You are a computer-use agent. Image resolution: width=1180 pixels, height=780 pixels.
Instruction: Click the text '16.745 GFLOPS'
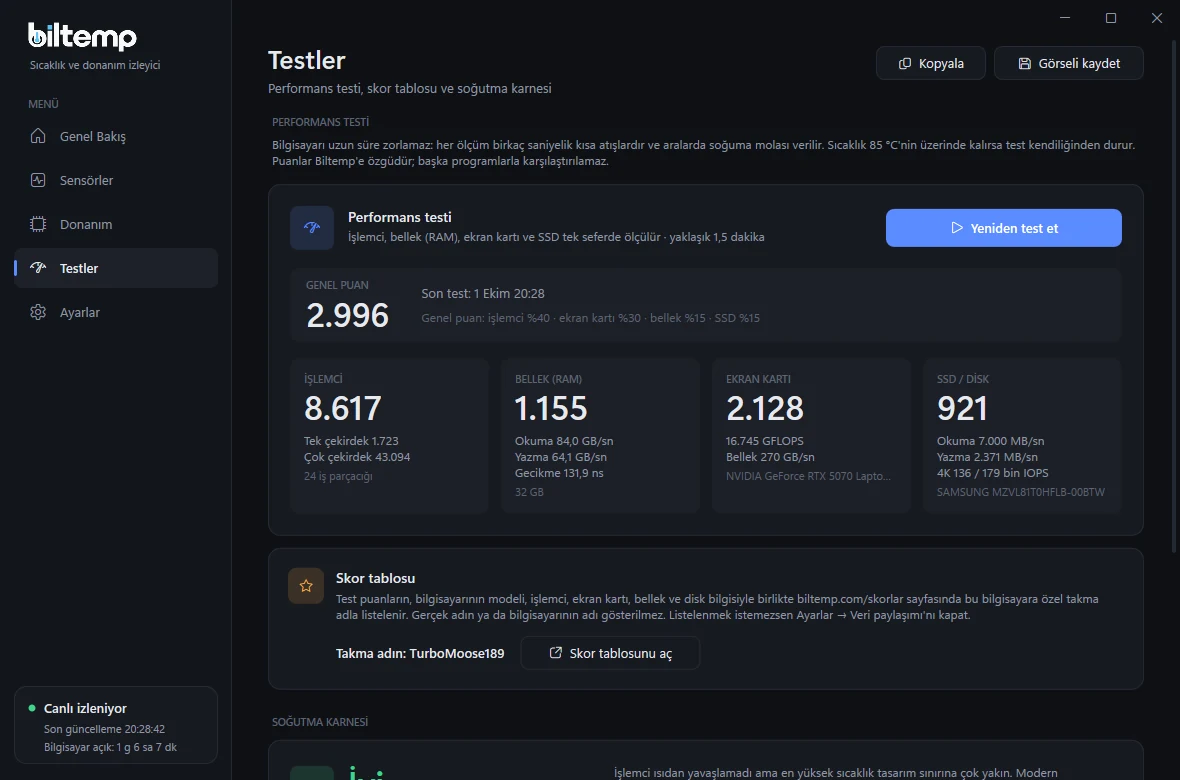765,440
